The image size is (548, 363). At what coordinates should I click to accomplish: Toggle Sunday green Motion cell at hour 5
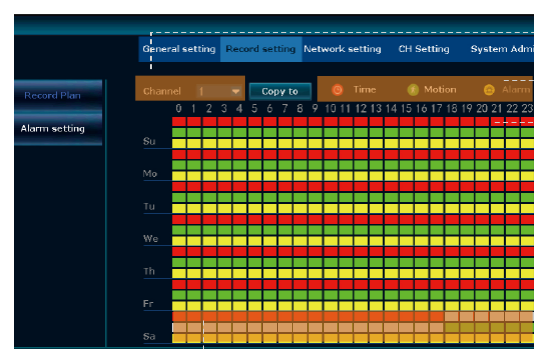pos(255,132)
